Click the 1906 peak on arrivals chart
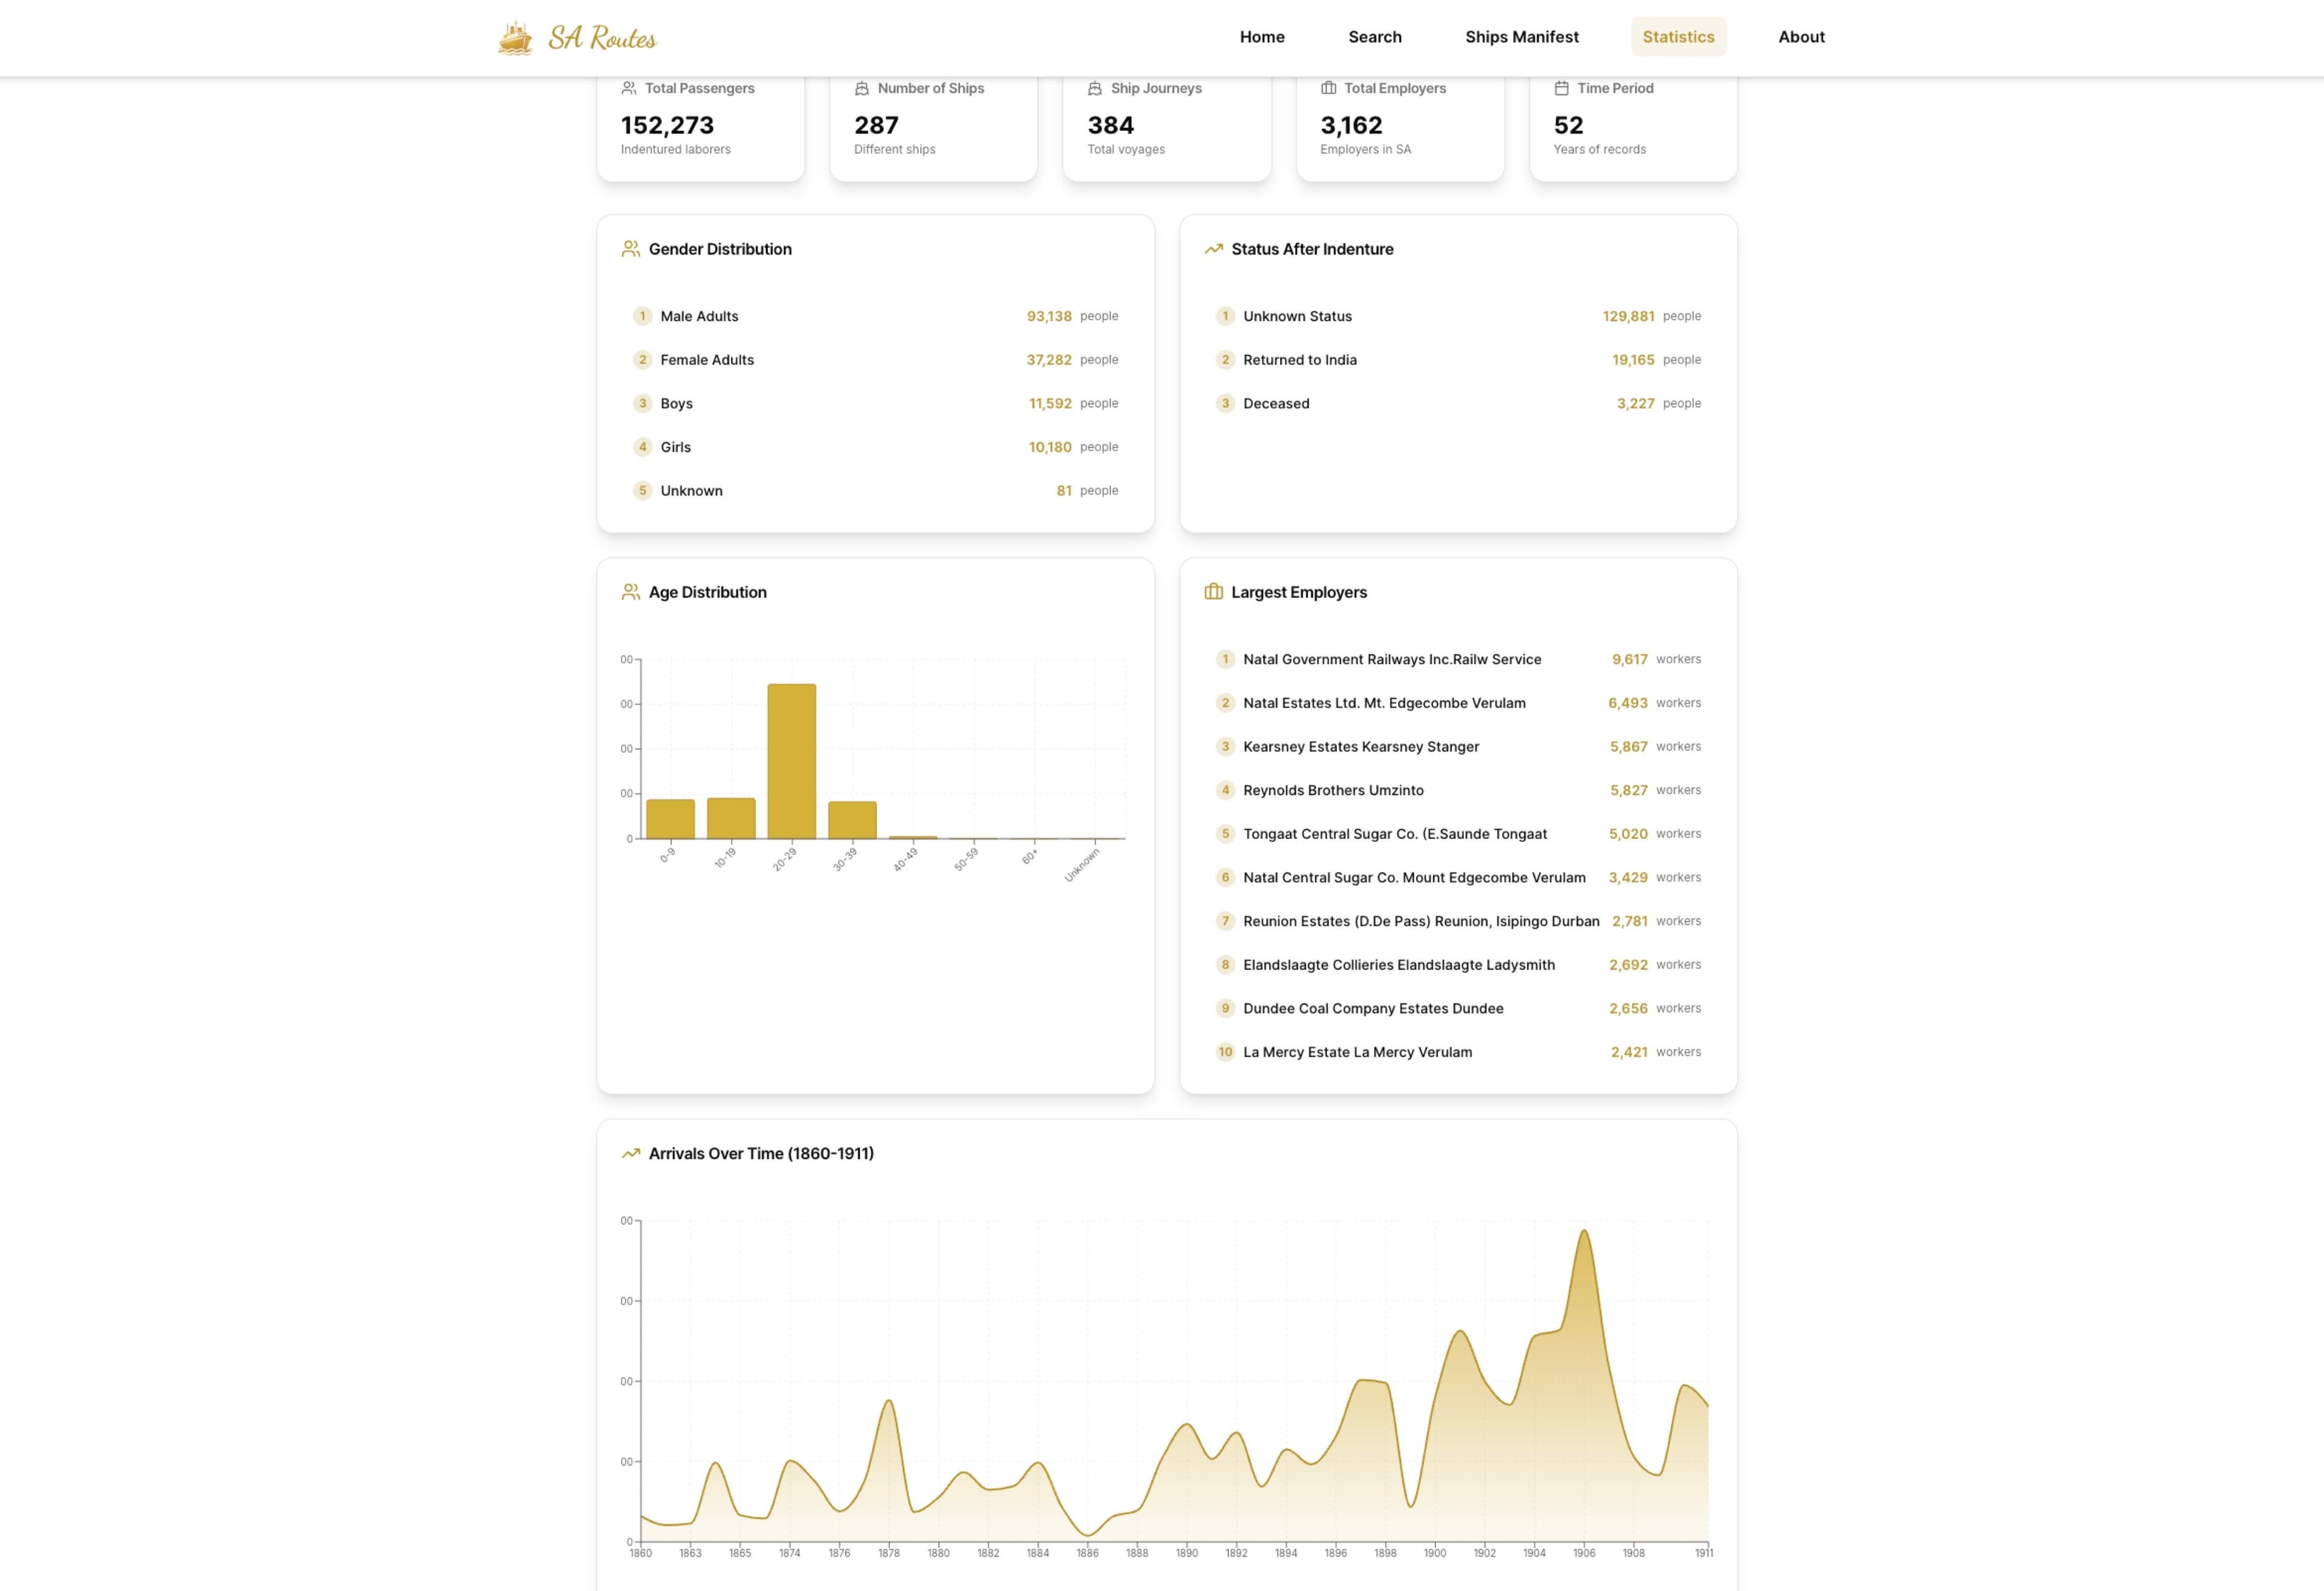 coord(1583,1232)
